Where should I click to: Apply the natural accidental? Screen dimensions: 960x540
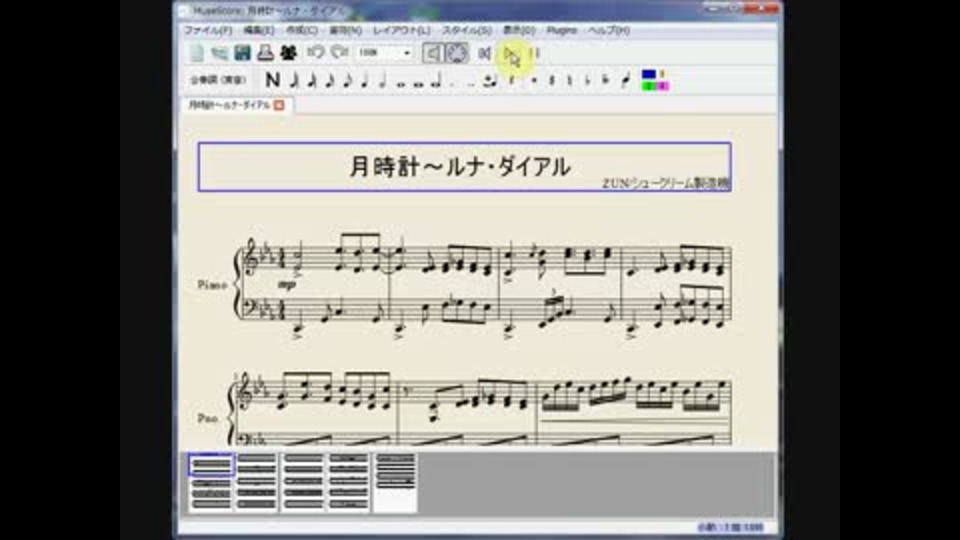[x=570, y=80]
